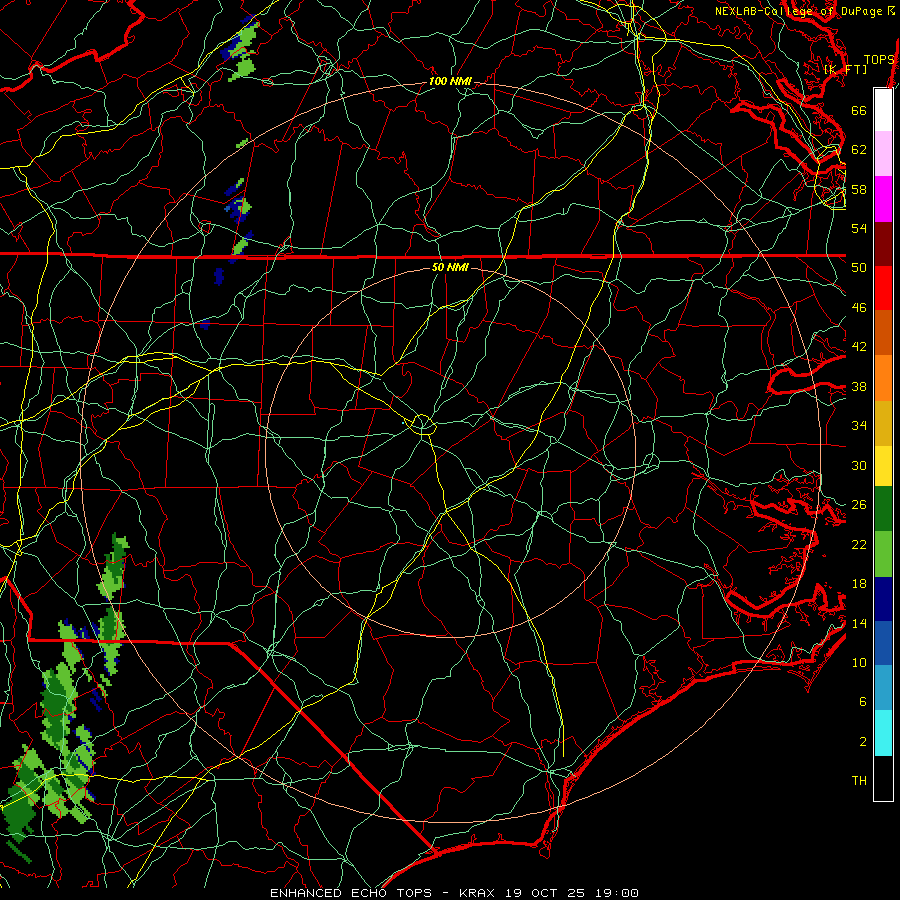900x900 pixels.
Task: Click the gold legend swatch
Action: click(x=883, y=424)
